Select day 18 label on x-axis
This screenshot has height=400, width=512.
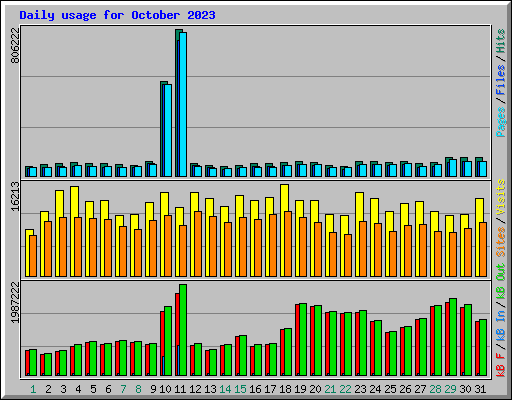(x=285, y=389)
